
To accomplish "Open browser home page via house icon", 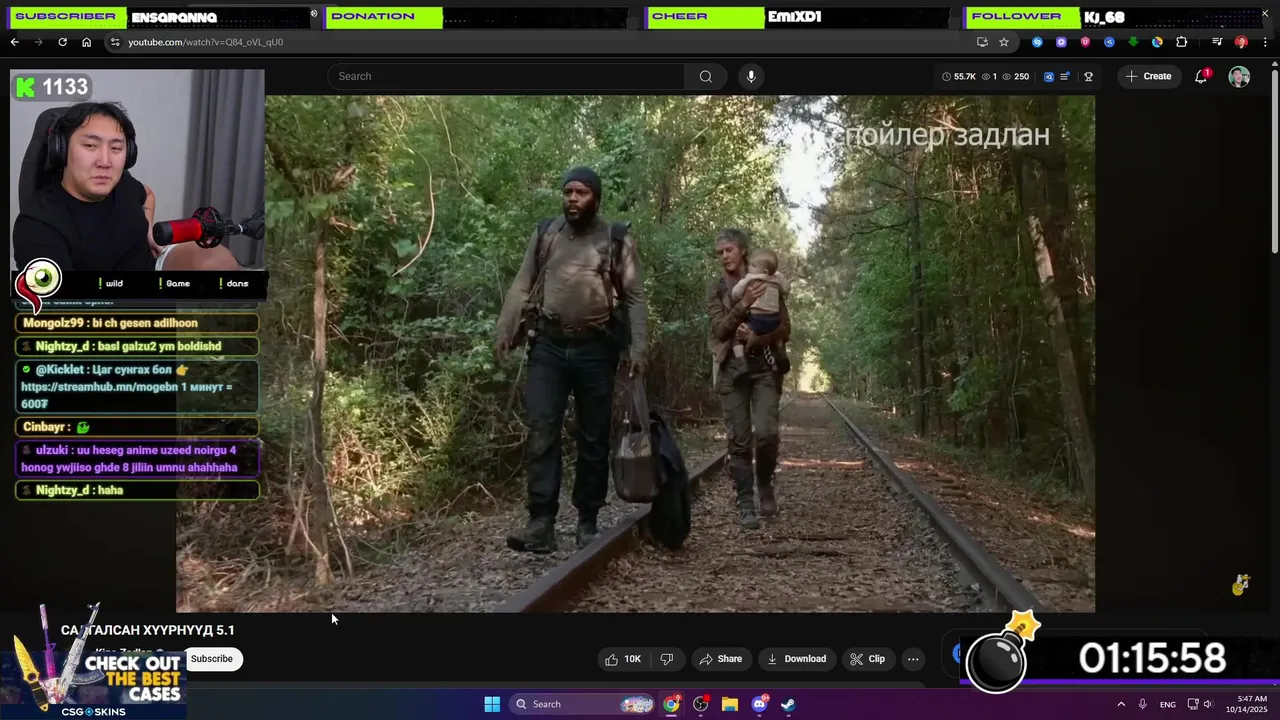I will [86, 42].
